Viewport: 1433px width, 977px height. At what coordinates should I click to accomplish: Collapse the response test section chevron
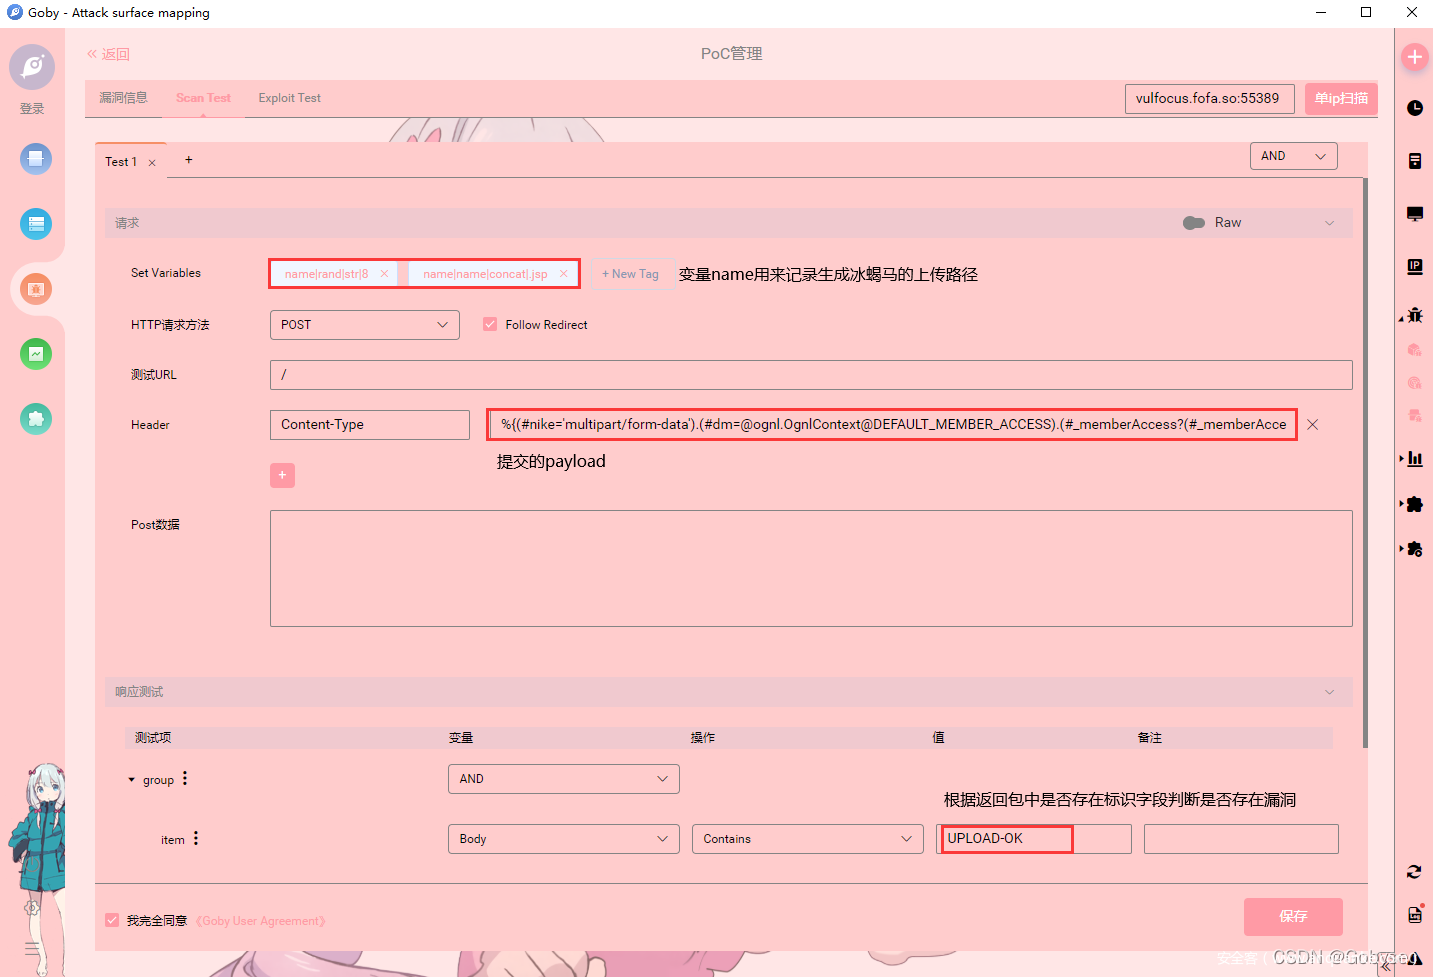pos(1330,692)
